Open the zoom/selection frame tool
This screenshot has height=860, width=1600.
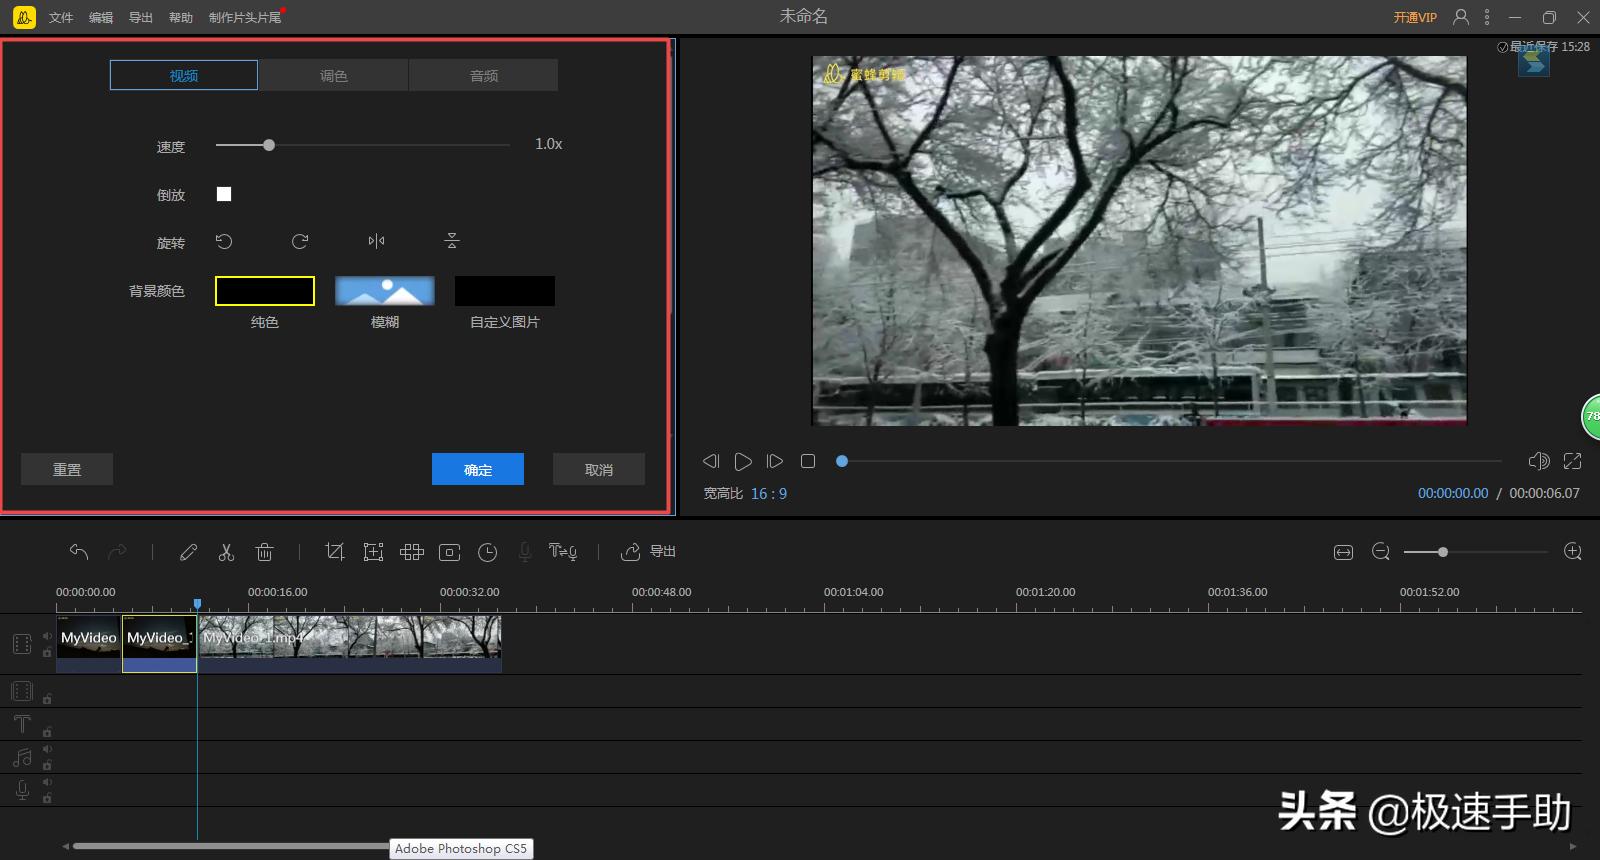coord(373,552)
